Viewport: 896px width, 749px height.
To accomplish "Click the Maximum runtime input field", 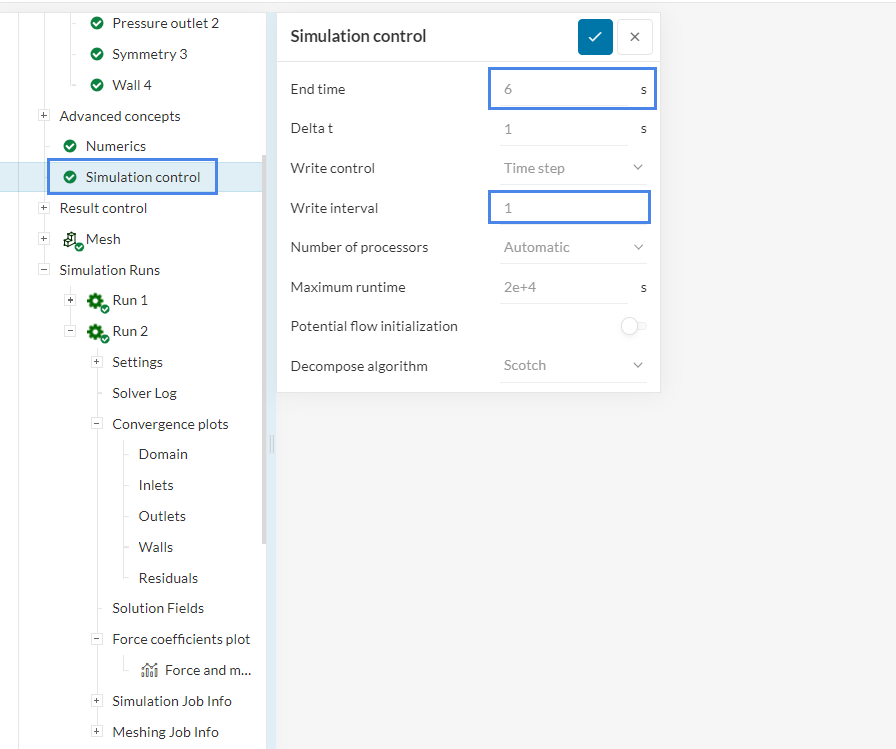I will [563, 287].
